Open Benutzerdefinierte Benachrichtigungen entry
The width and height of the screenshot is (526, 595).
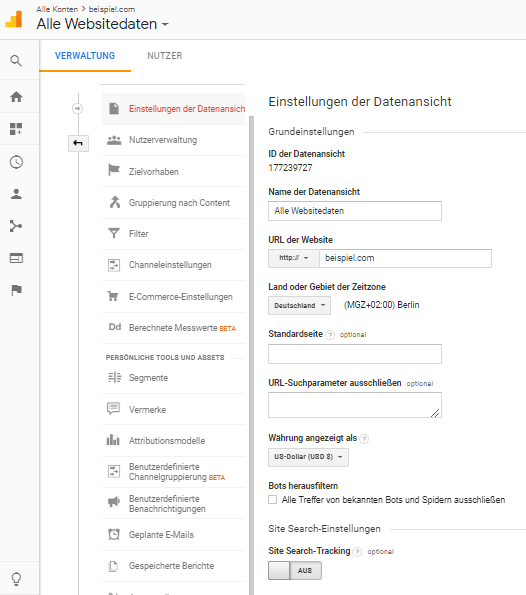(173, 504)
